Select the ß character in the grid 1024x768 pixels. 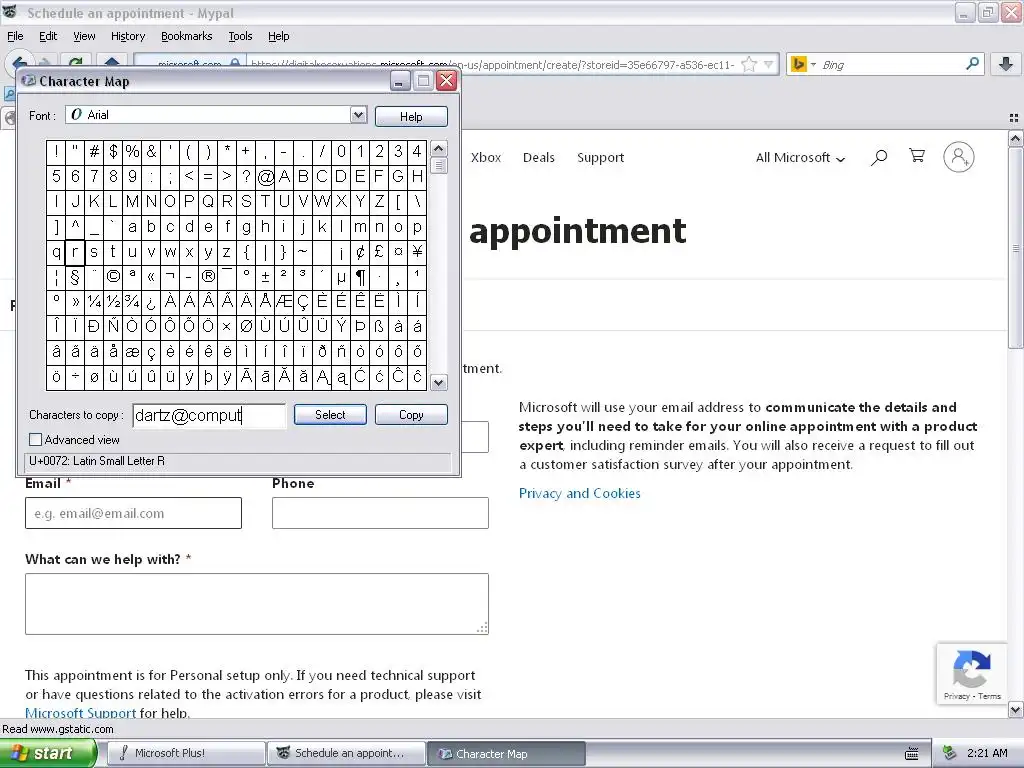coord(379,327)
